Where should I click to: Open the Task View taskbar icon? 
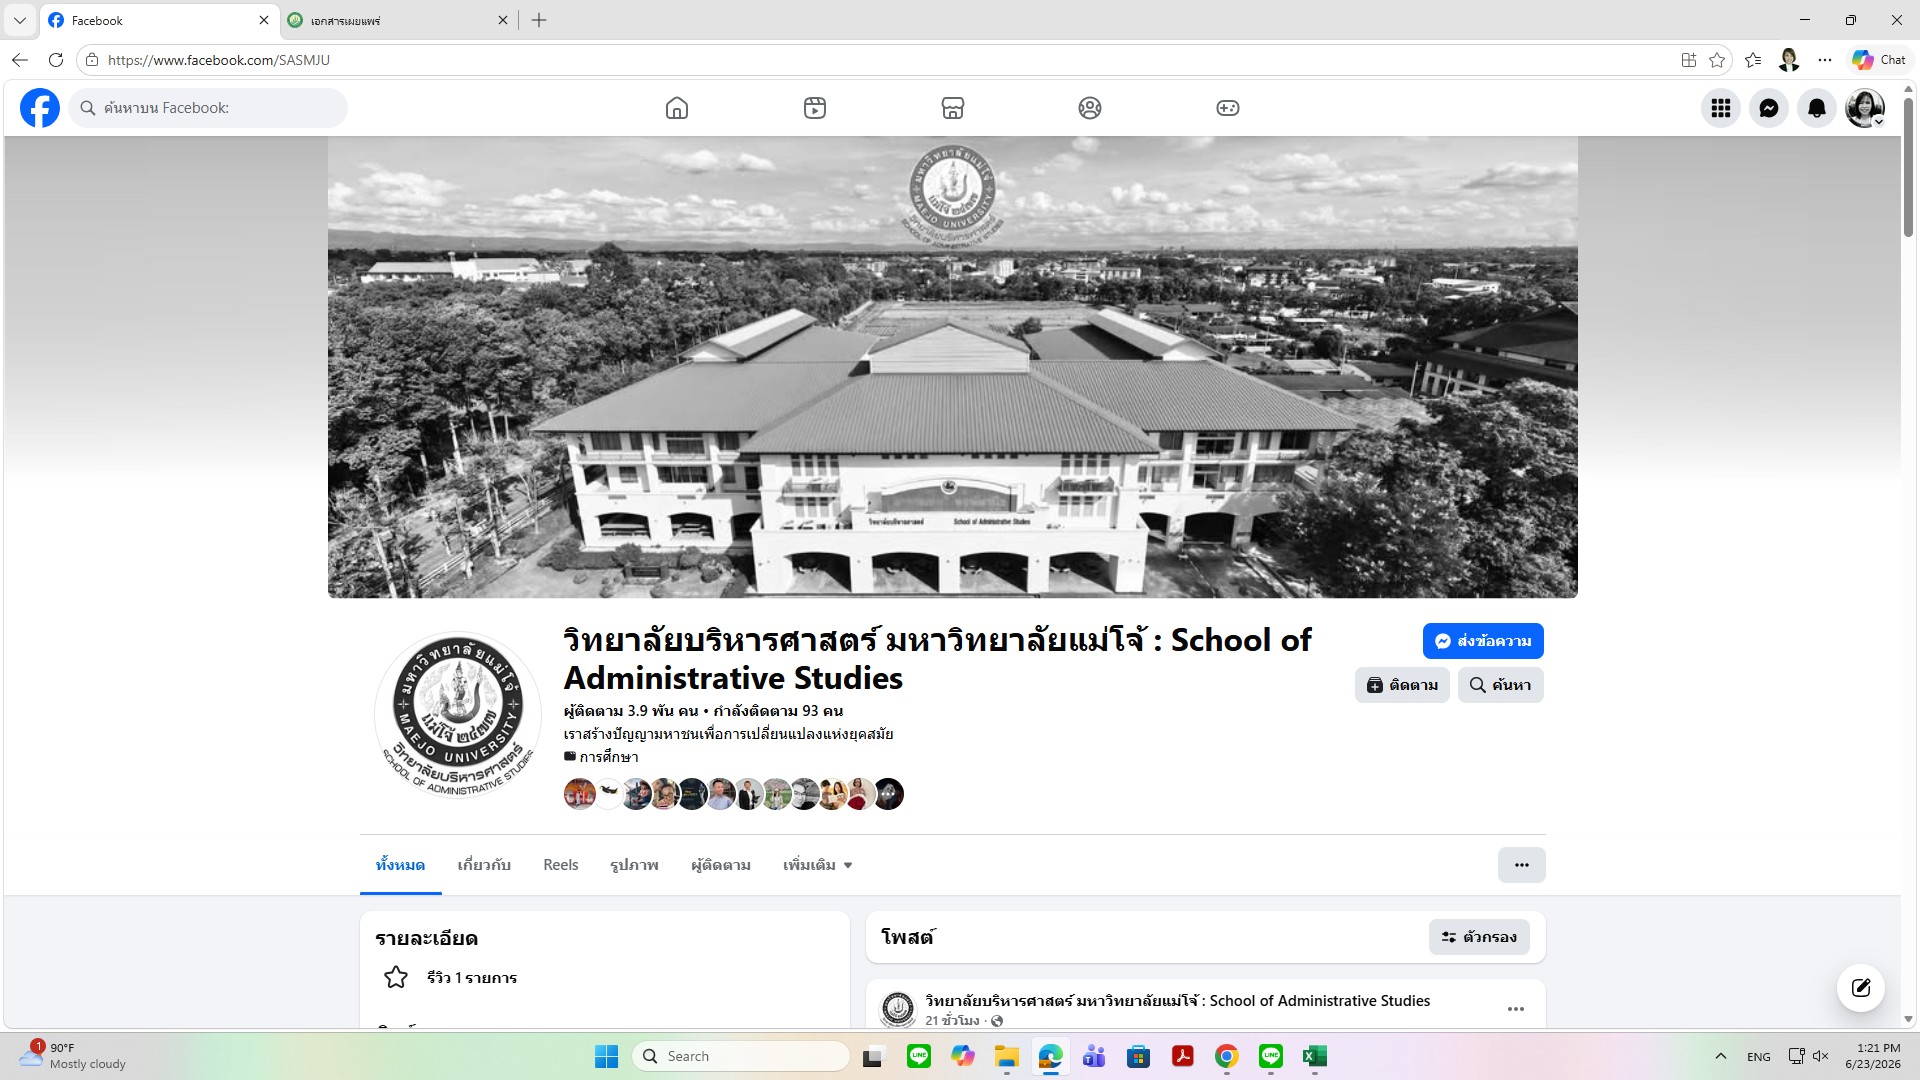874,1056
